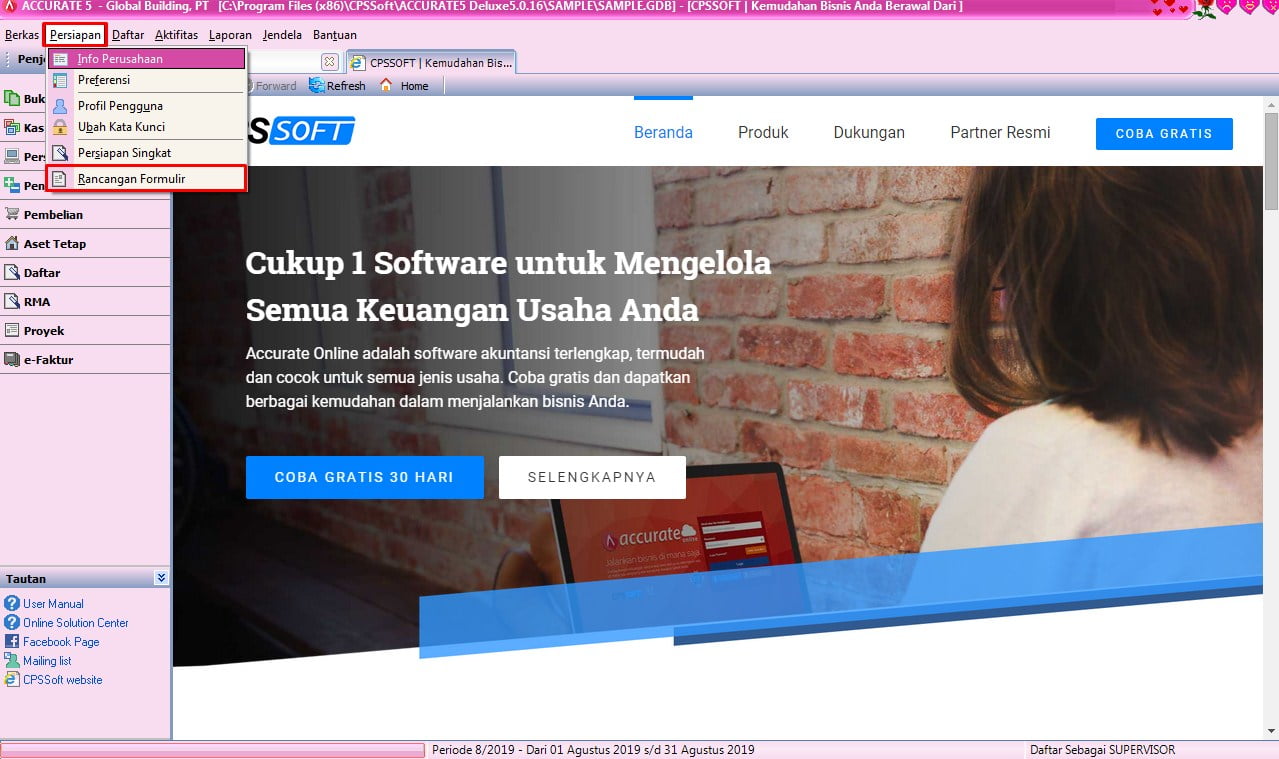Open the Produk page link

tap(763, 133)
